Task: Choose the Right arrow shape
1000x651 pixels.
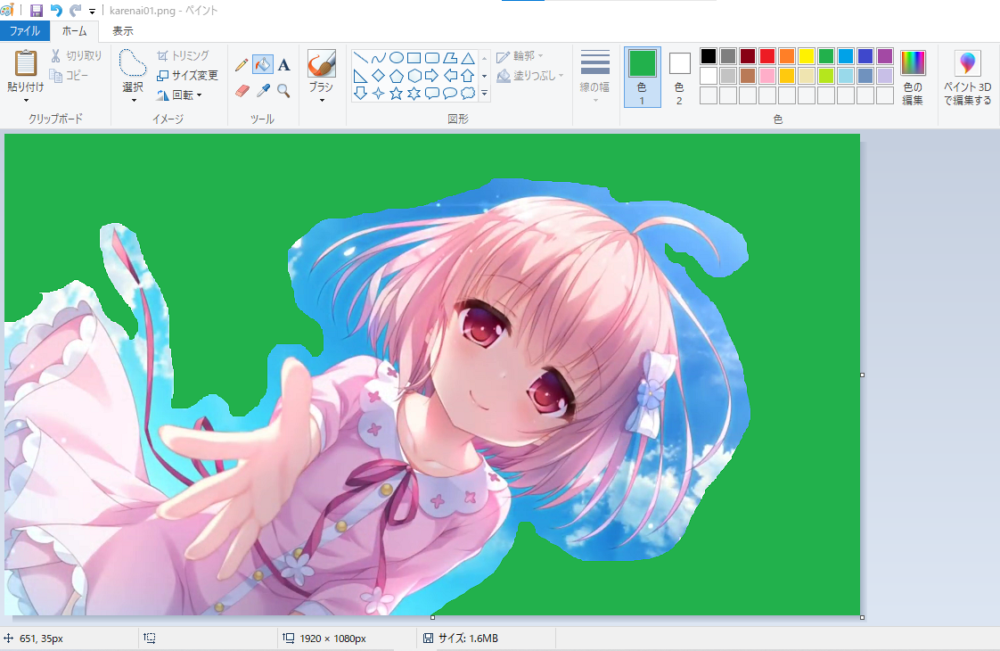Action: click(432, 76)
